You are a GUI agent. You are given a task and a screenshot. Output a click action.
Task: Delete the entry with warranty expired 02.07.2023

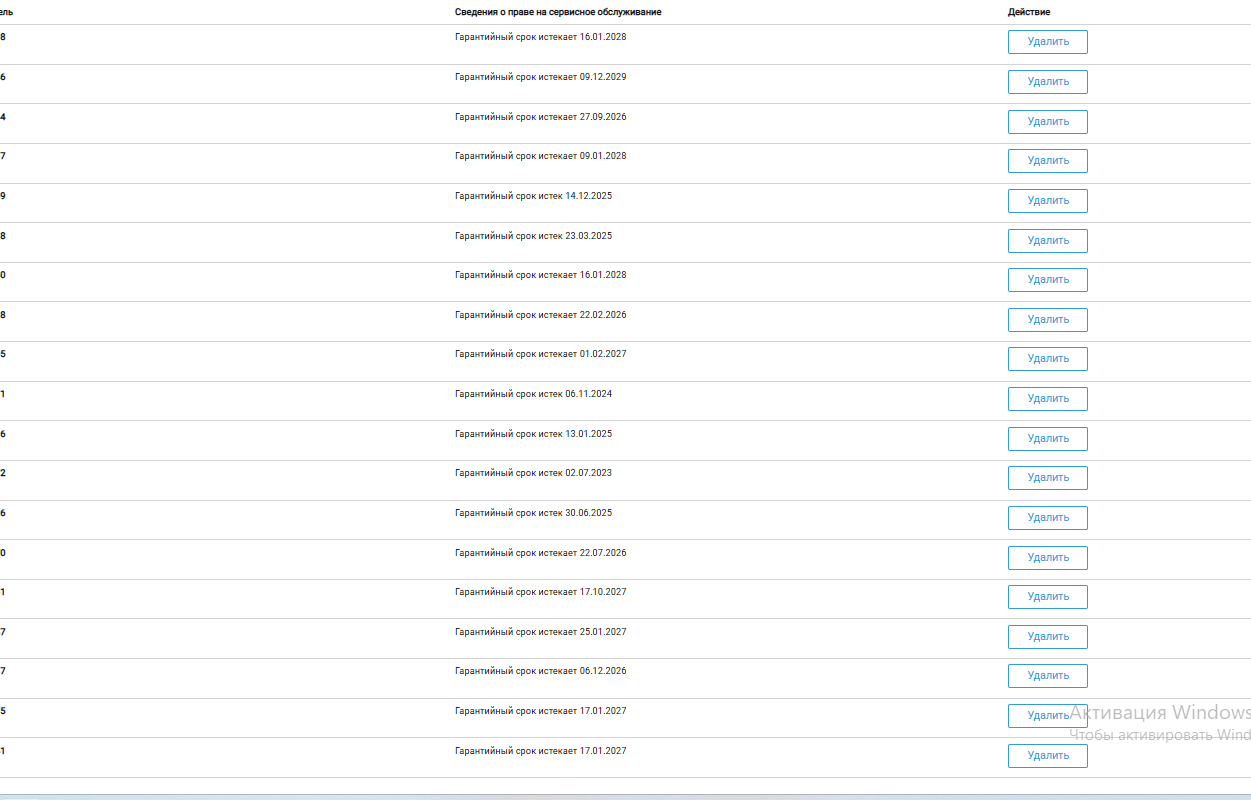(x=1047, y=478)
